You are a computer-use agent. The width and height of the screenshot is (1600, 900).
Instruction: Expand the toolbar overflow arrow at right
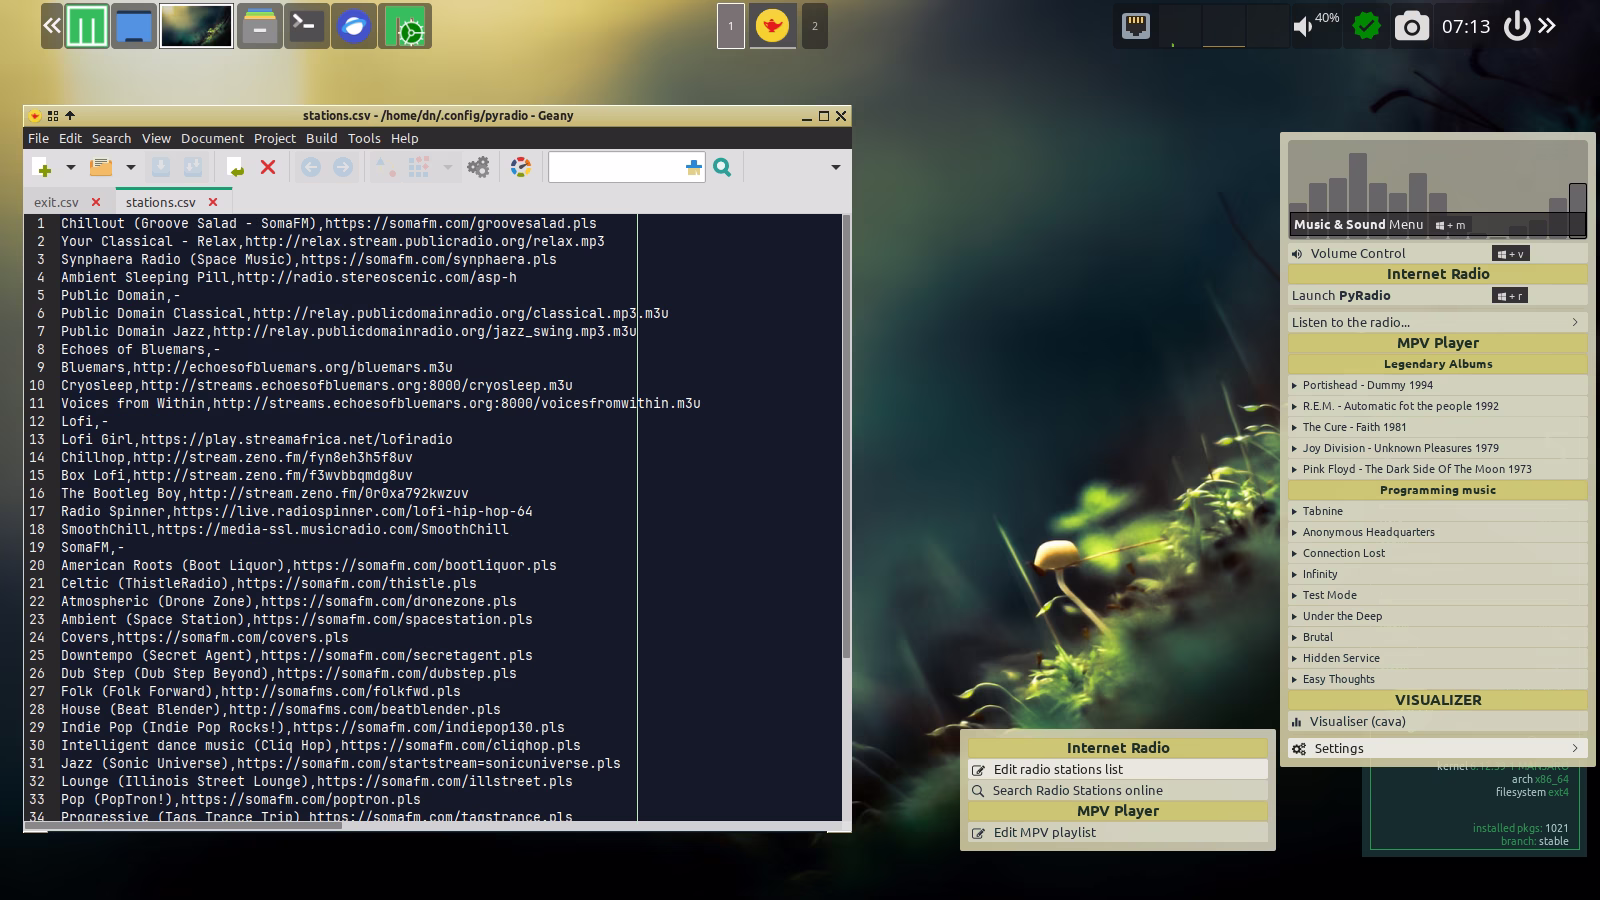click(x=835, y=167)
